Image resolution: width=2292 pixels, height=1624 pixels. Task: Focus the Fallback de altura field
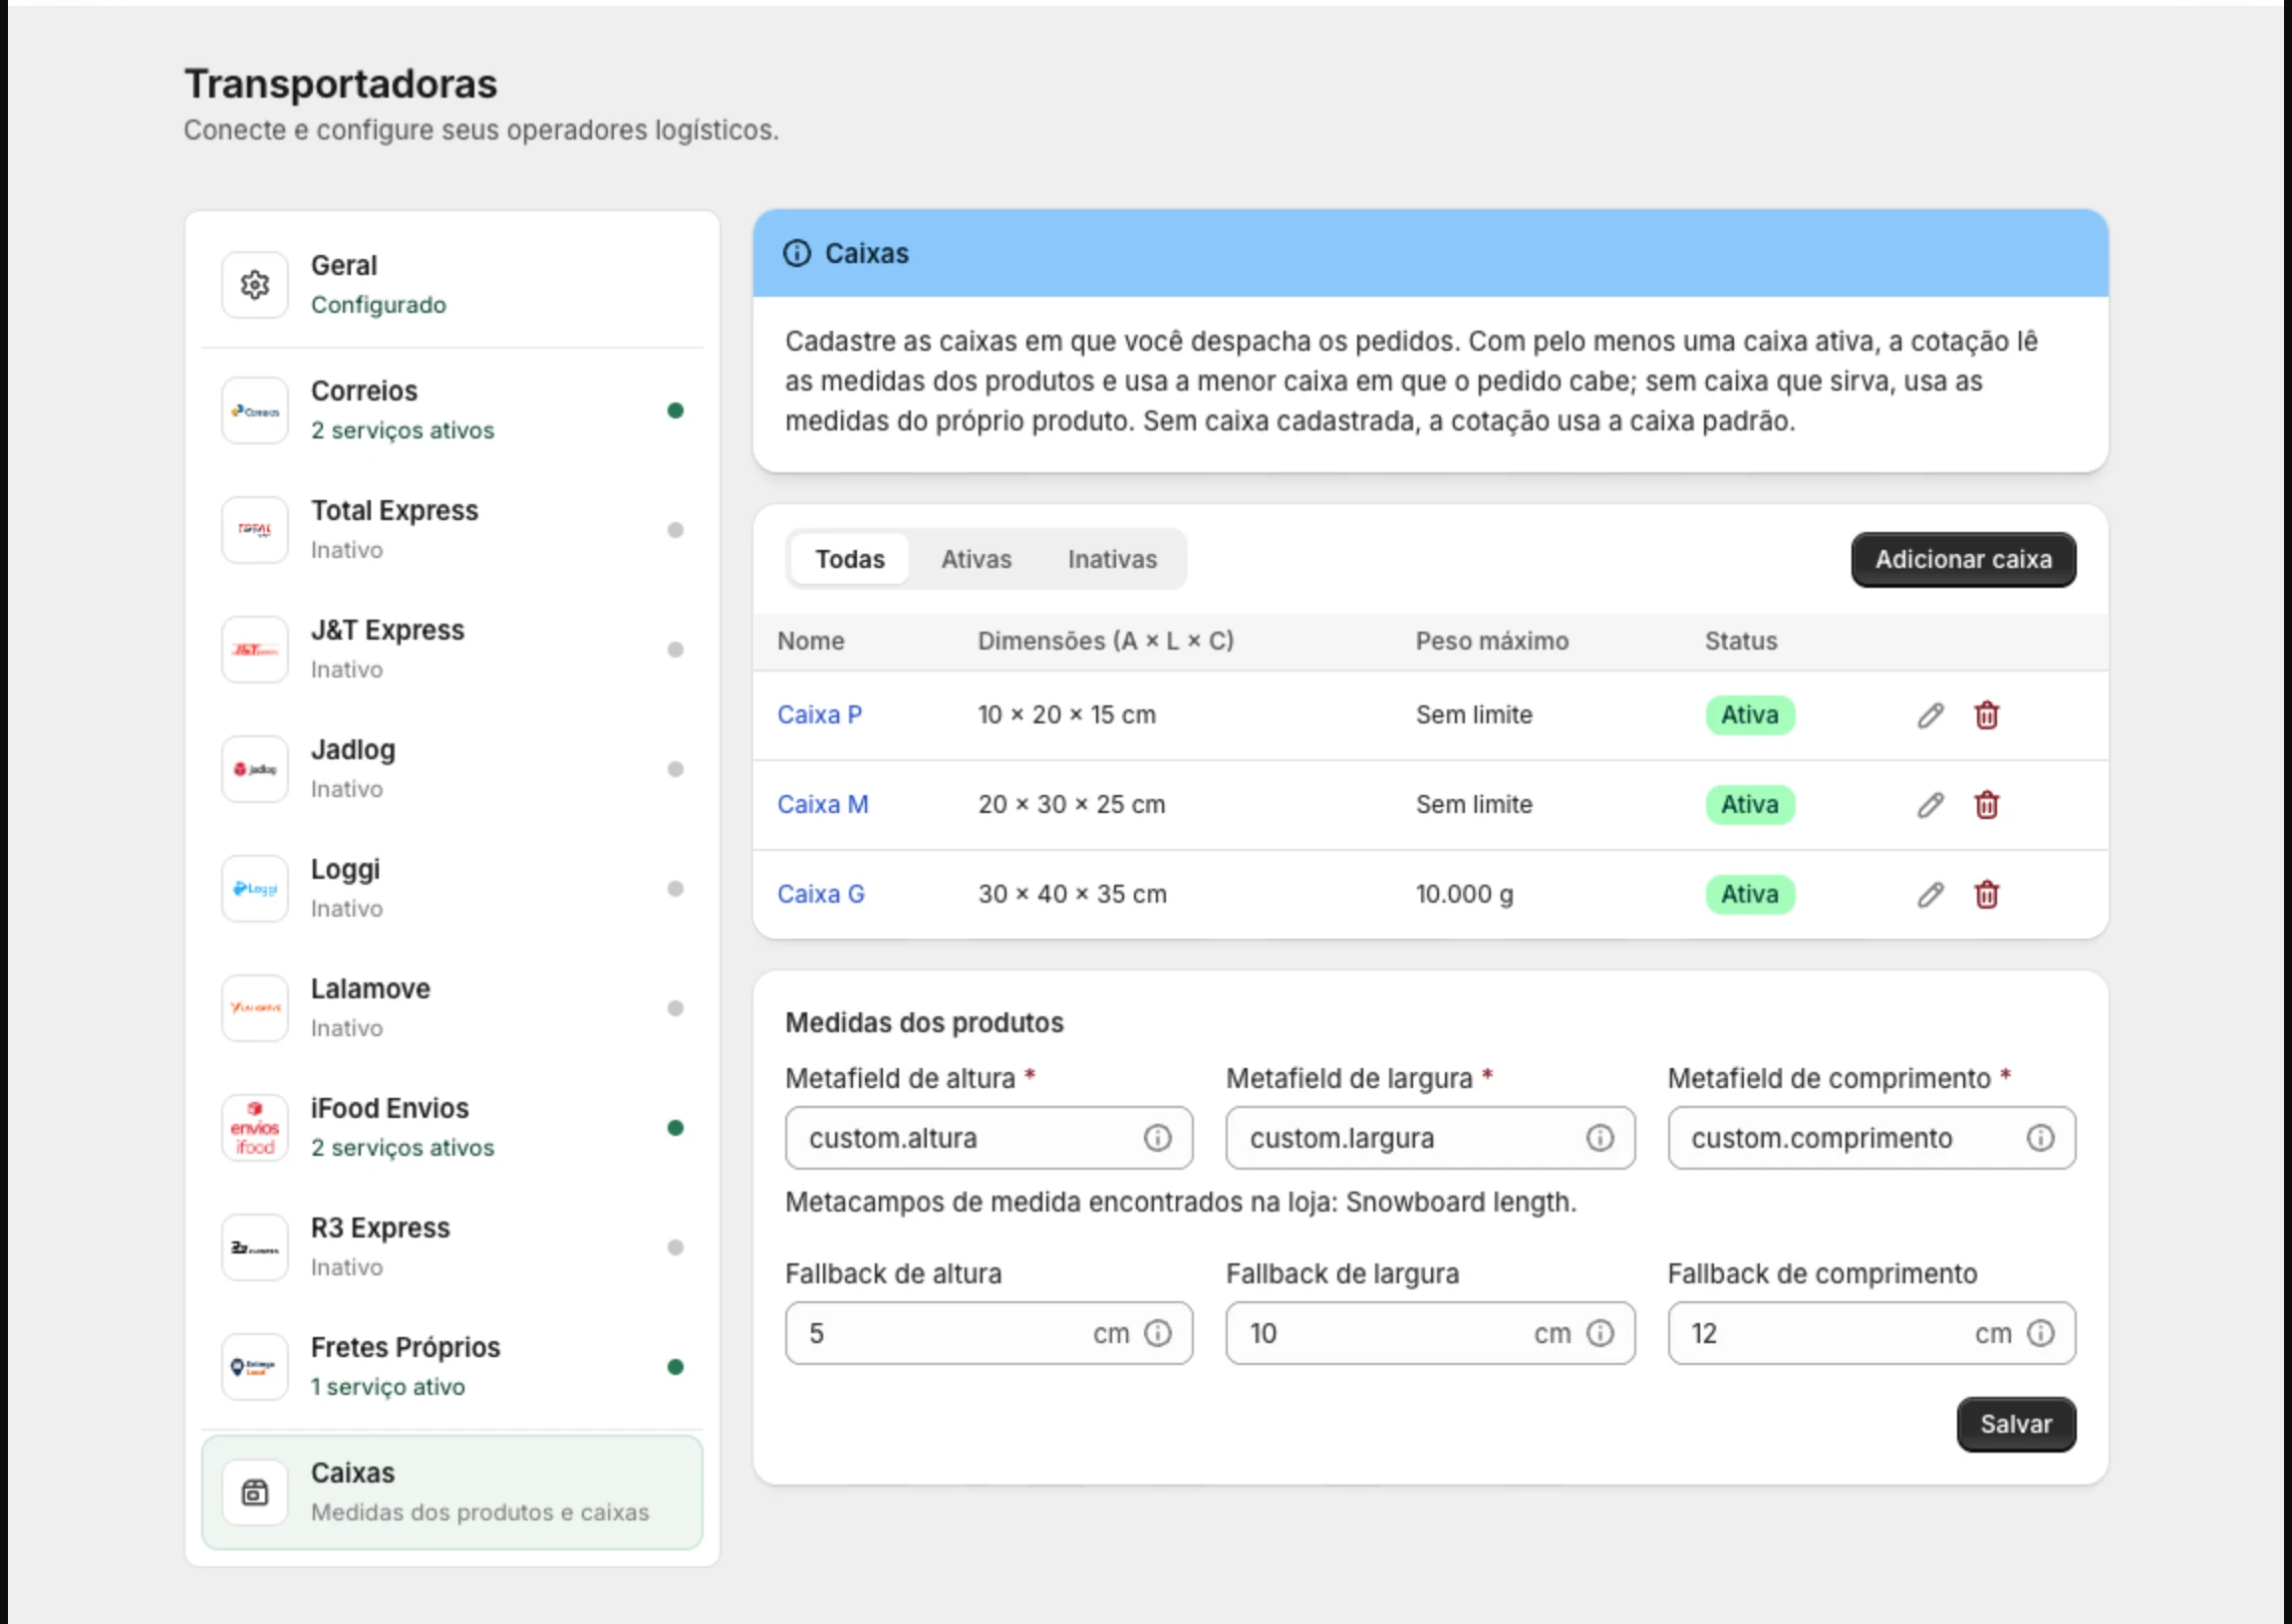click(988, 1333)
